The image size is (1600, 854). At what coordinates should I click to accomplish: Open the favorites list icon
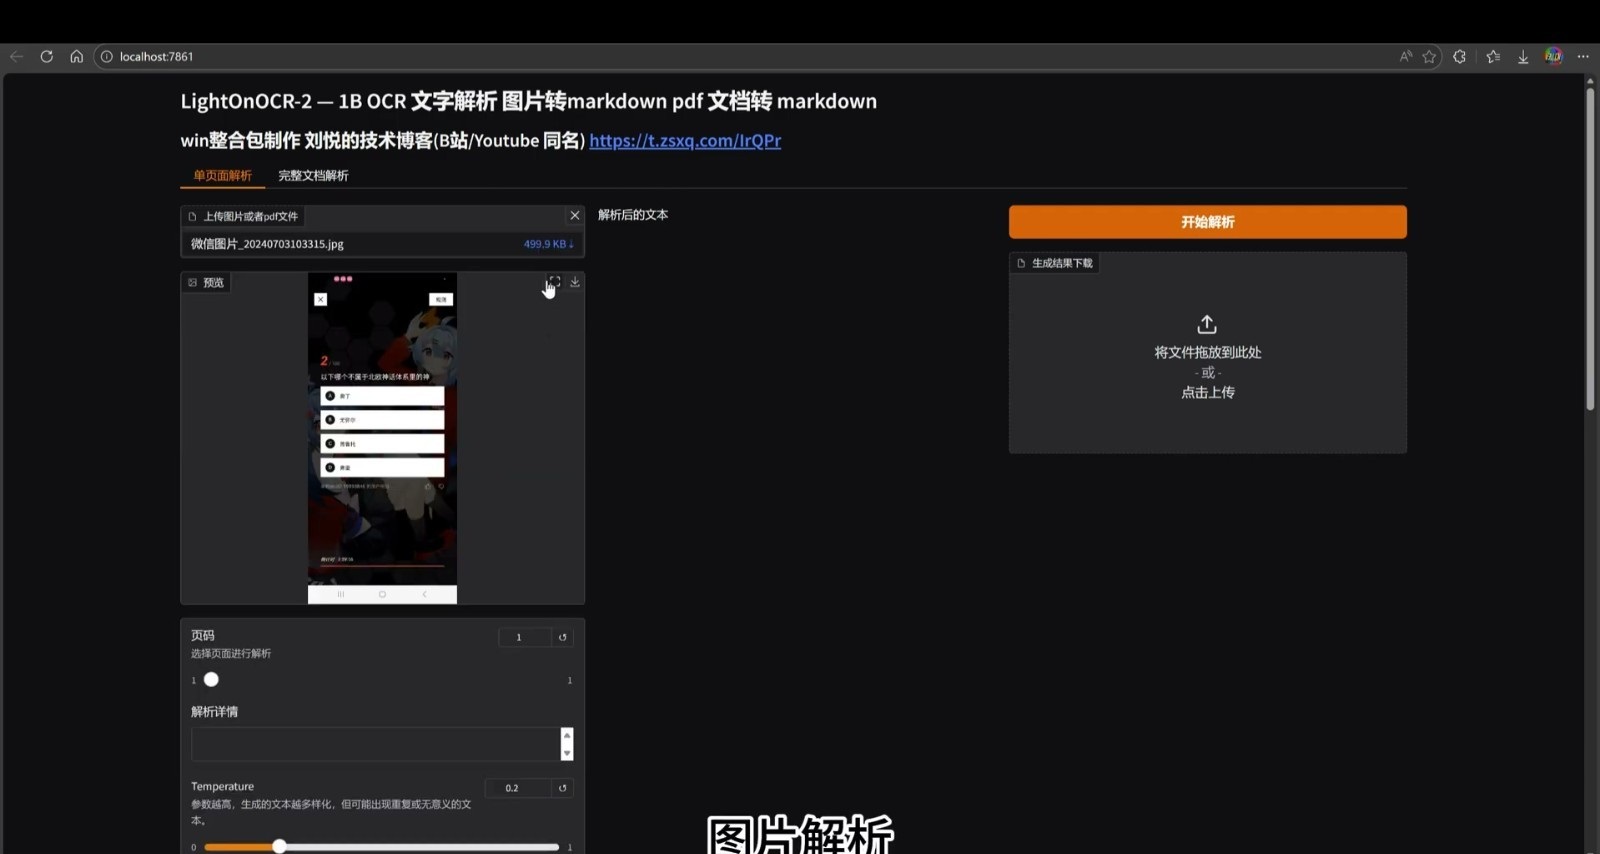point(1493,57)
